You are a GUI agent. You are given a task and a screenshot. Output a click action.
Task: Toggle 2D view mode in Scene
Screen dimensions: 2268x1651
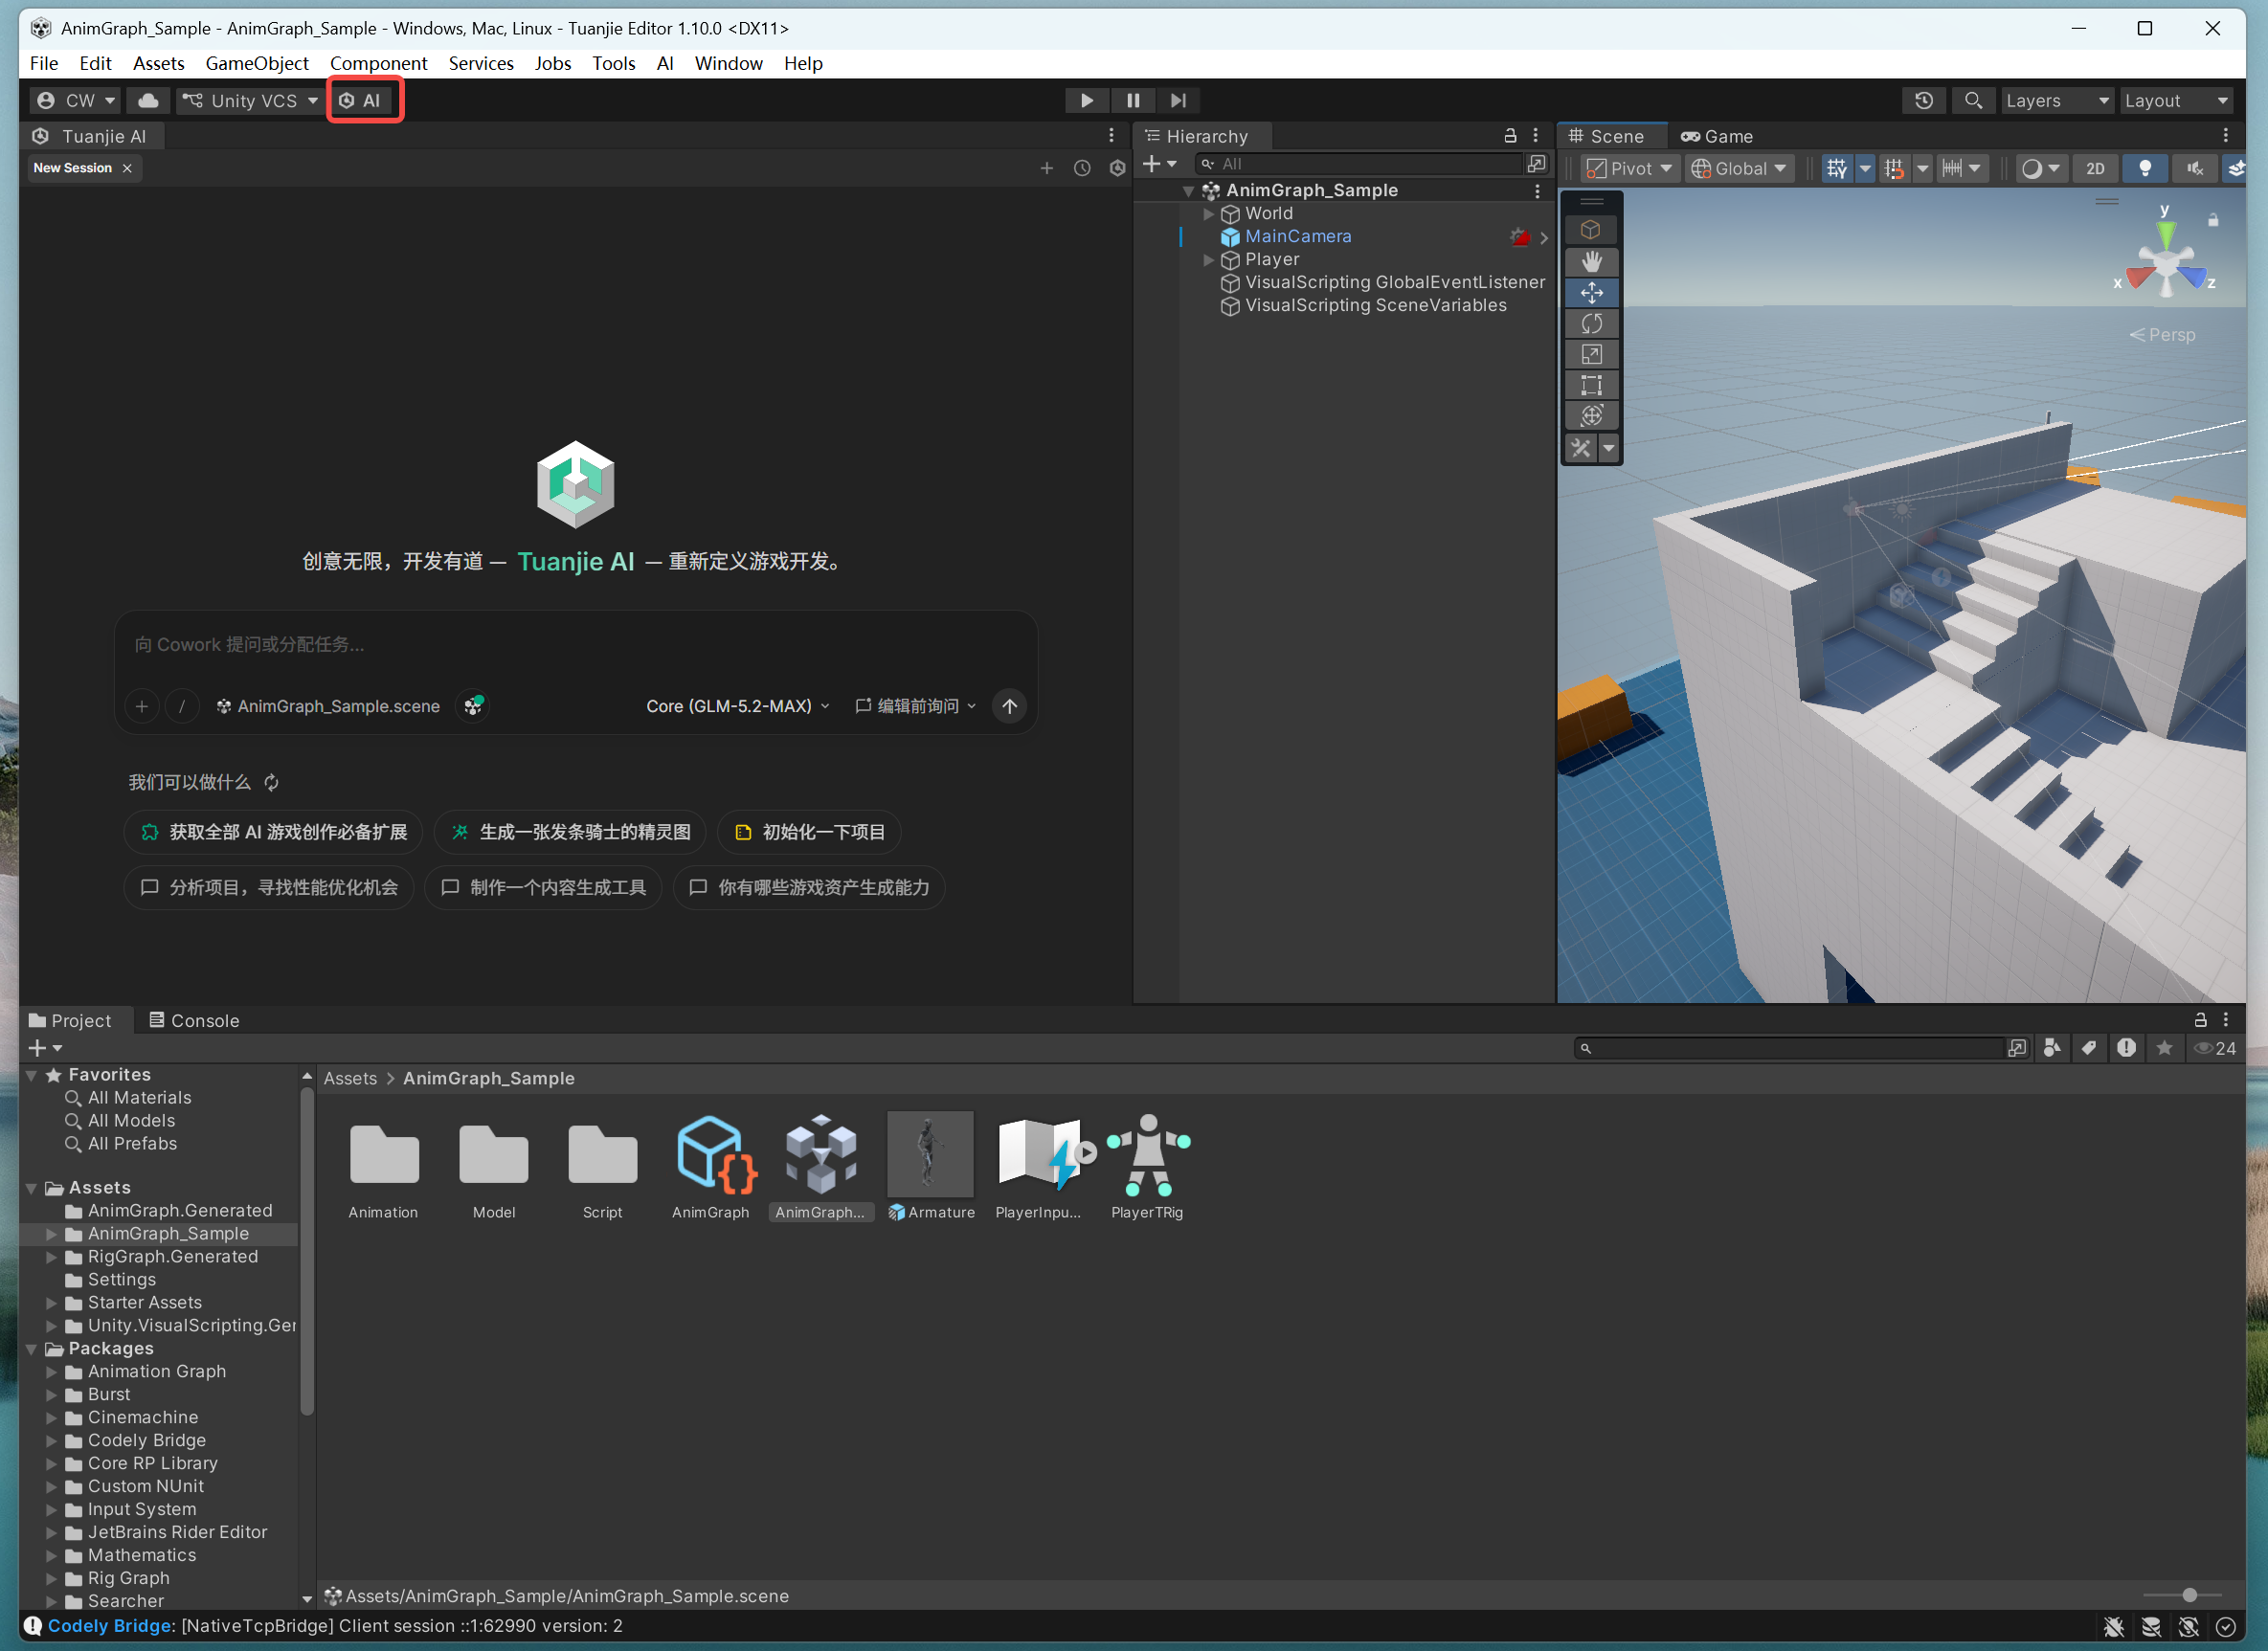2095,169
